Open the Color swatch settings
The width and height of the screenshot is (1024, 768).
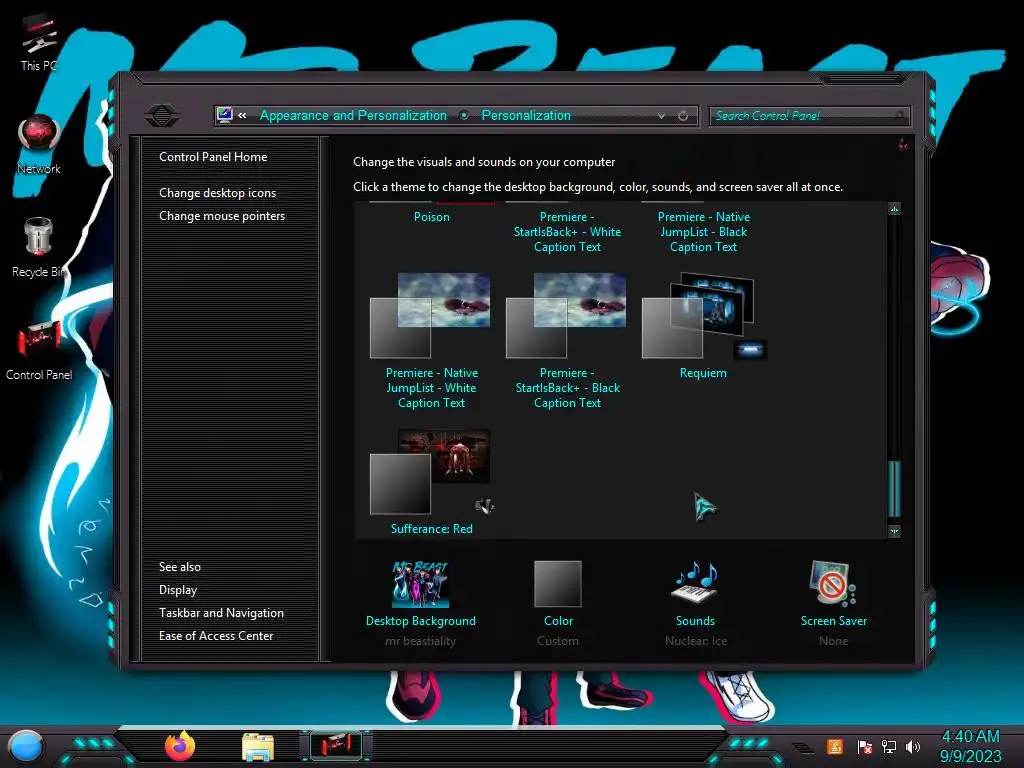(x=558, y=584)
